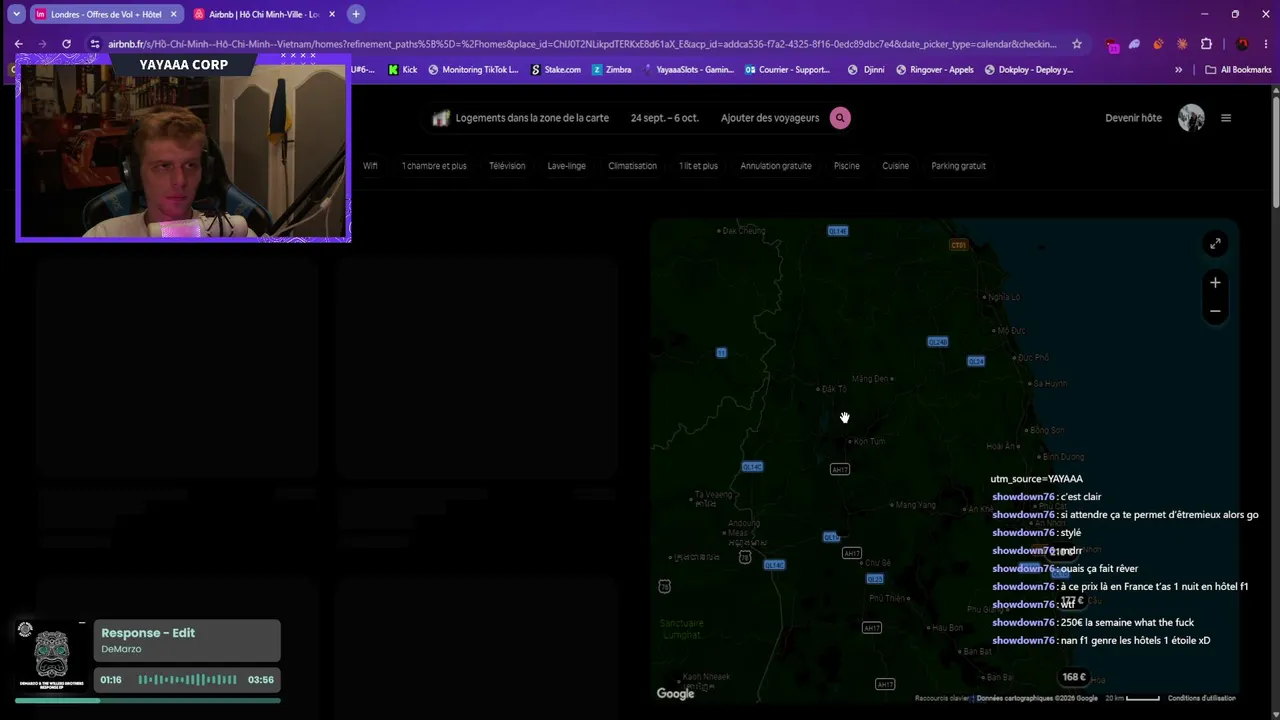Viewport: 1280px width, 720px height.
Task: Click the pink Airbnb search button
Action: click(840, 118)
